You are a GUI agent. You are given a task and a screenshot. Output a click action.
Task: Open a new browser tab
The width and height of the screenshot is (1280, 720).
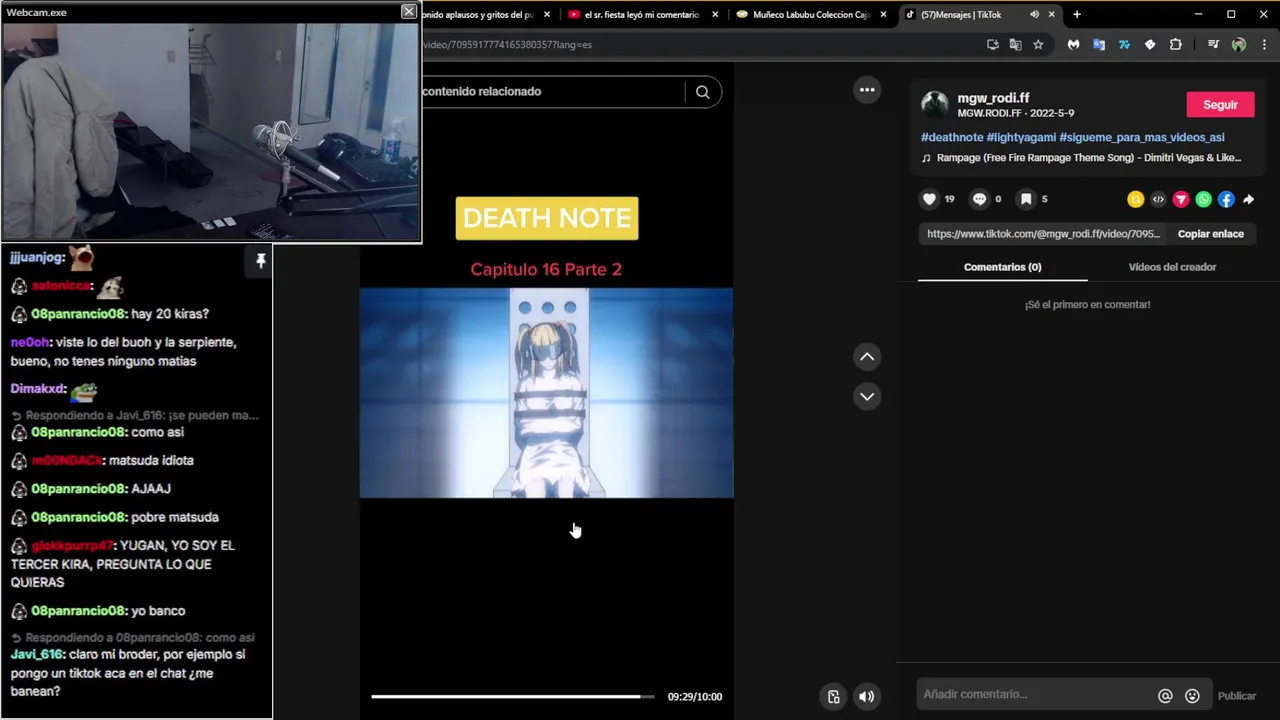click(x=1077, y=15)
